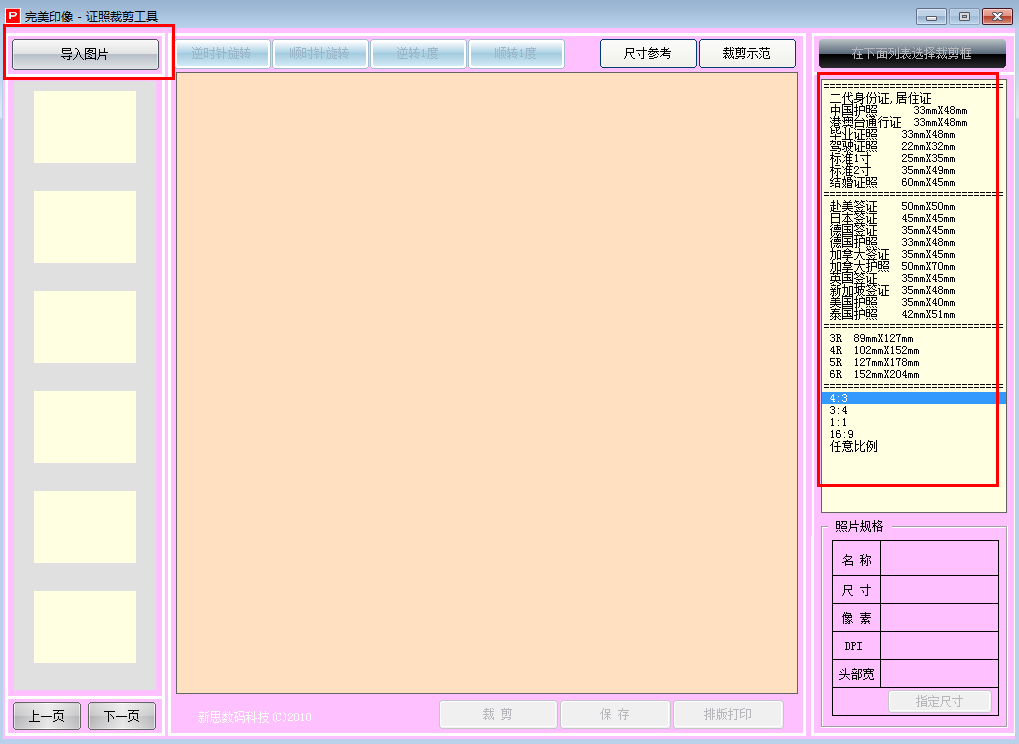Click the 在下面列表选择裁剪框 black banner button
The width and height of the screenshot is (1019, 744).
pyautogui.click(x=912, y=53)
